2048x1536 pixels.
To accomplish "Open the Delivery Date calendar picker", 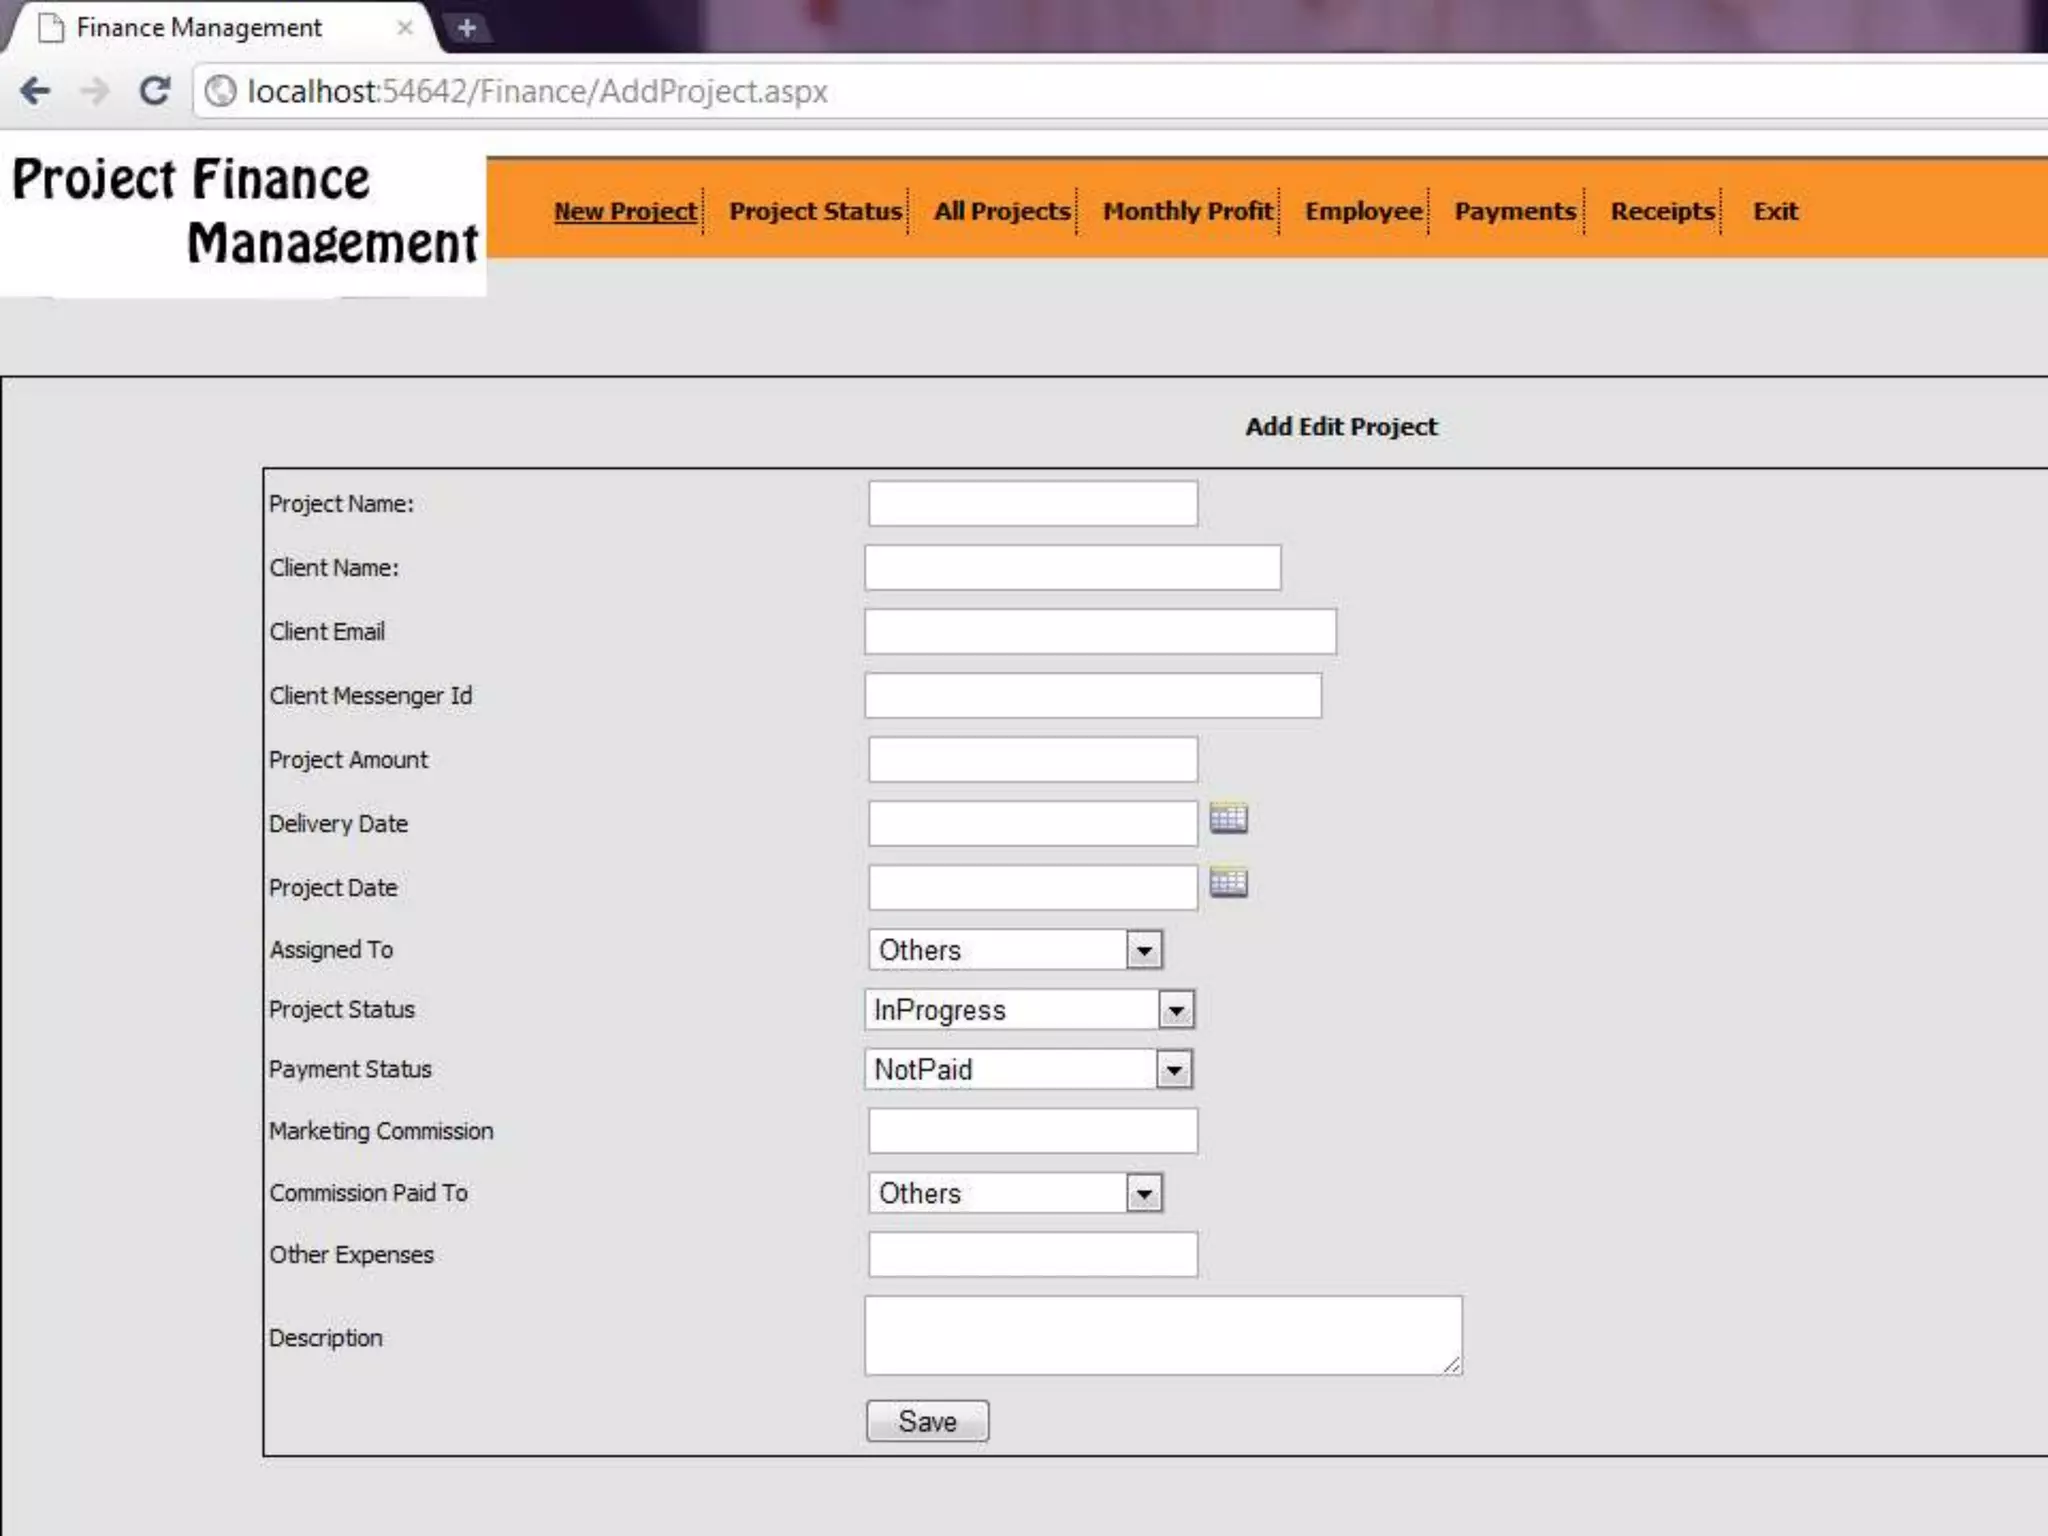I will click(1228, 818).
